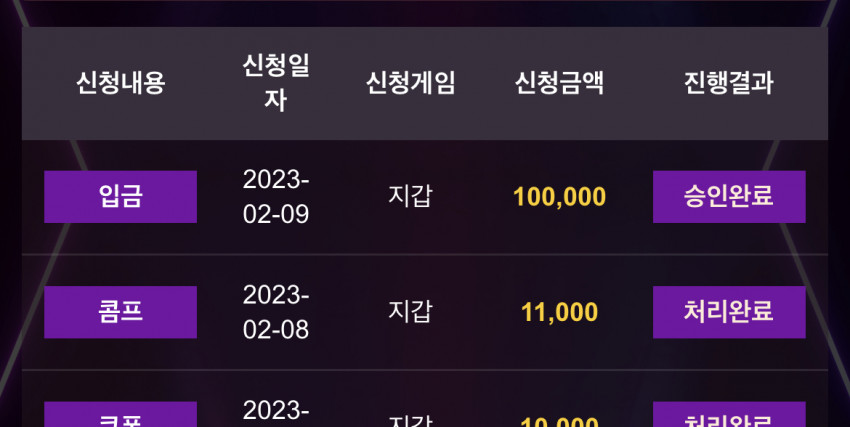Click the 2023-02-09 date cell
The image size is (850, 427).
pyautogui.click(x=275, y=197)
